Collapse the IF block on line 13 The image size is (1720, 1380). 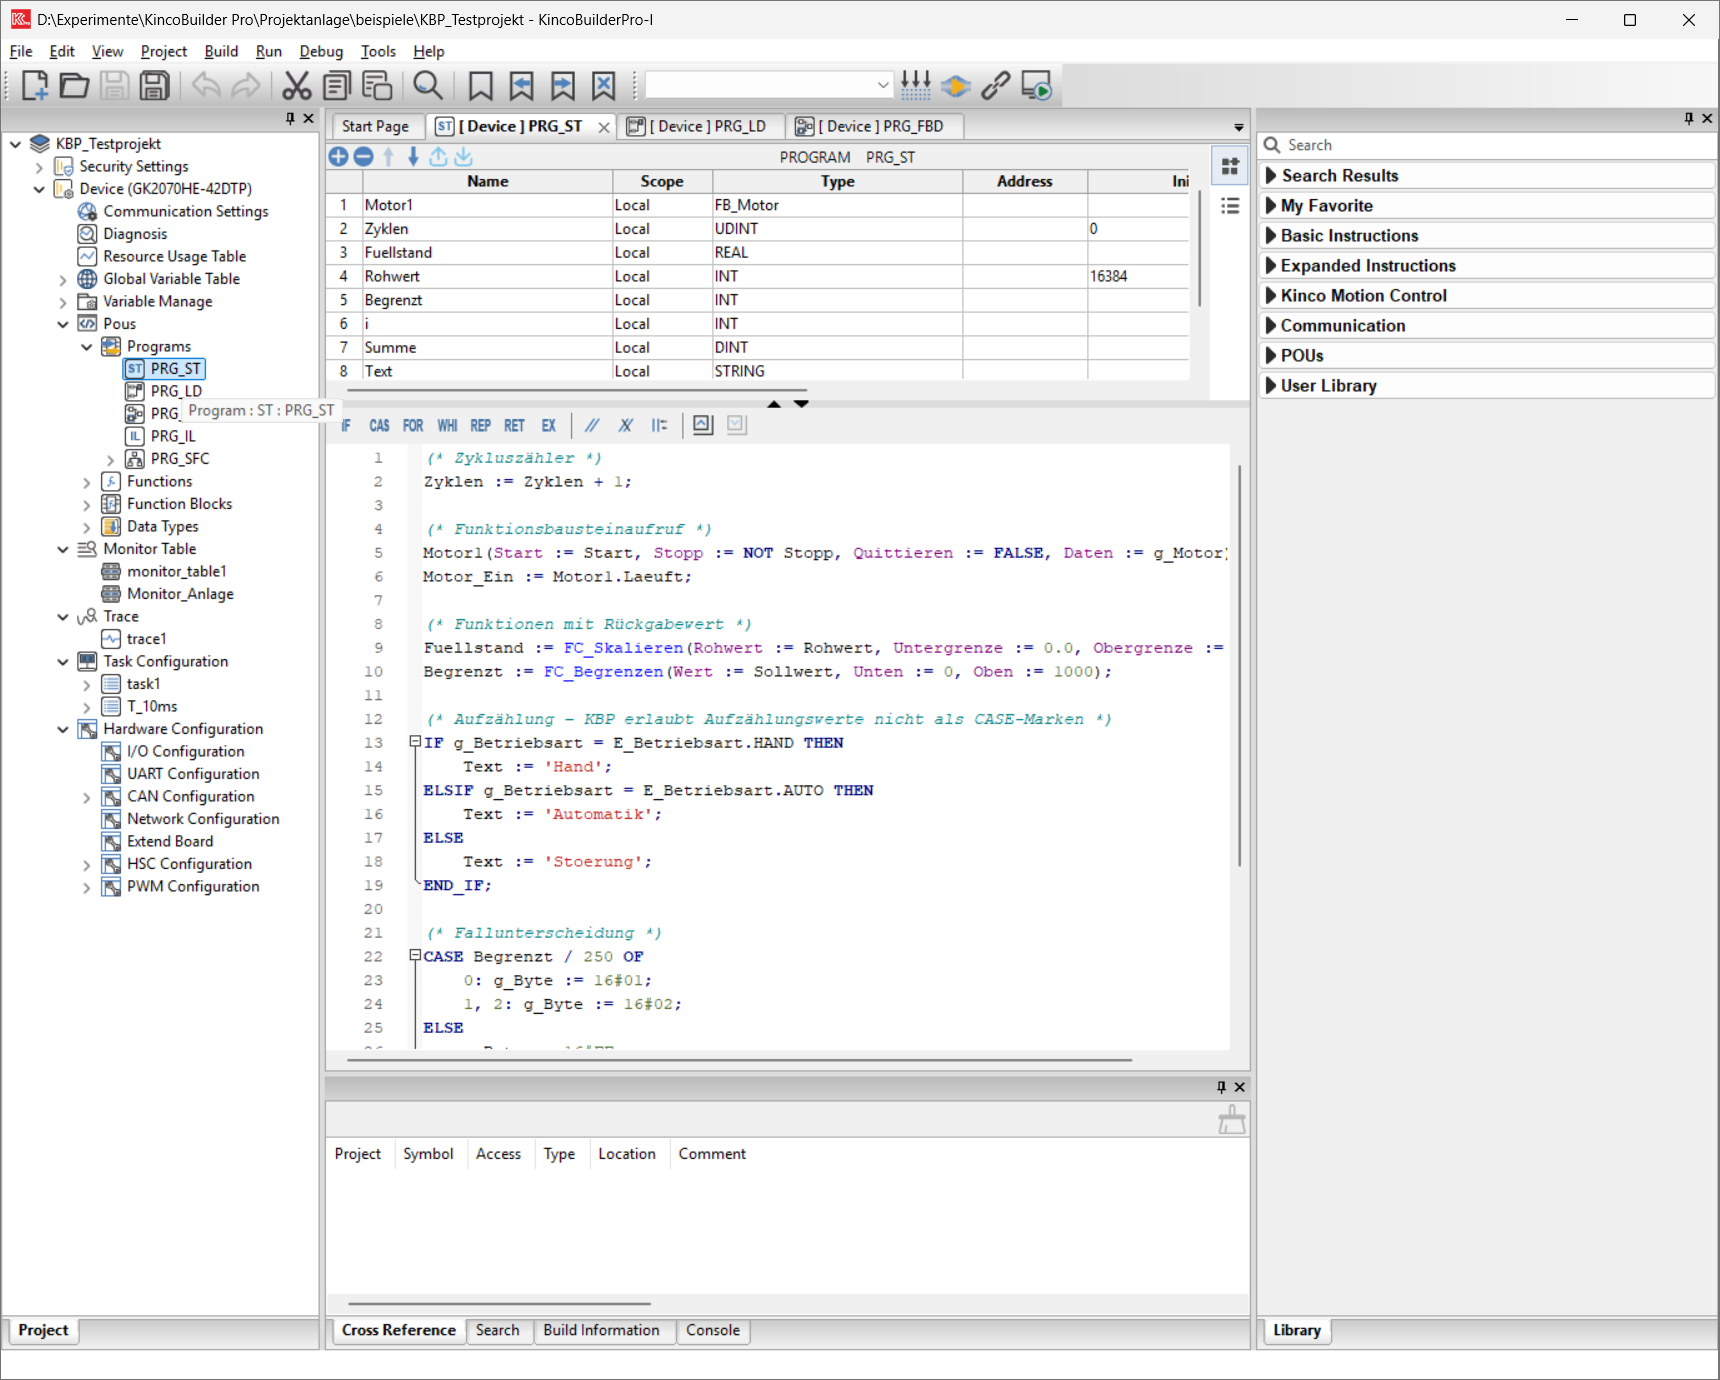(x=415, y=742)
